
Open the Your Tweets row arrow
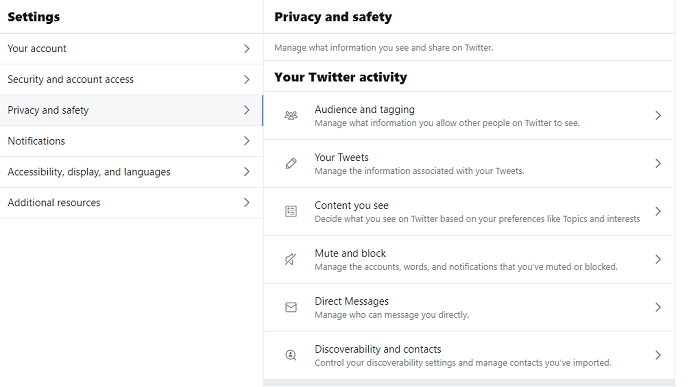point(658,163)
